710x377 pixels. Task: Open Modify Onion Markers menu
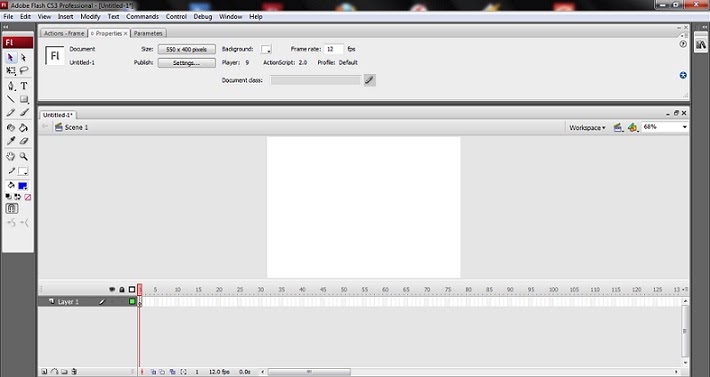click(x=183, y=372)
